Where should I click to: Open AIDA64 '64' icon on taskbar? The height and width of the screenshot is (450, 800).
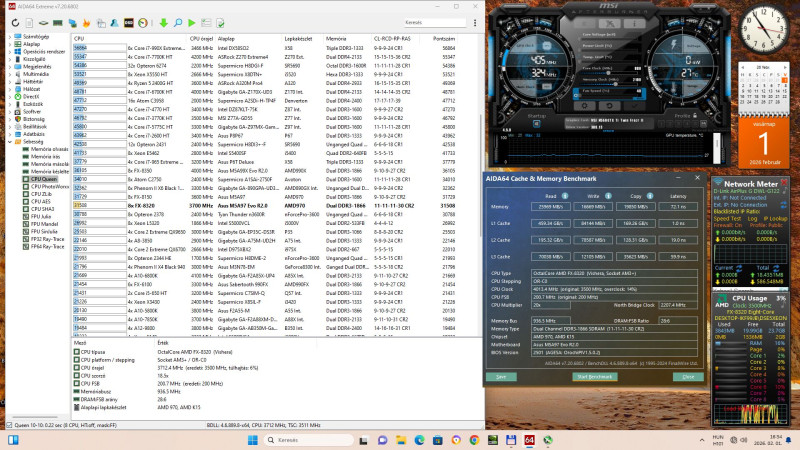(x=529, y=440)
